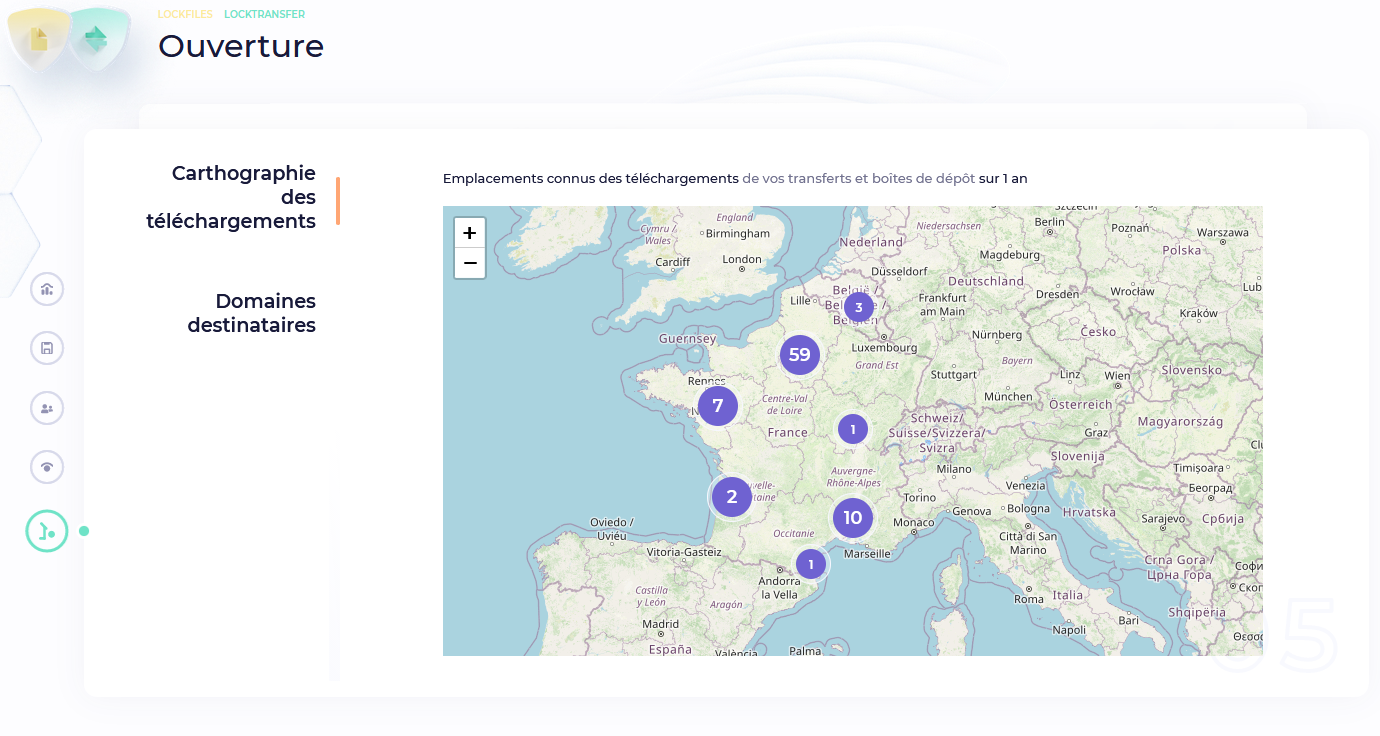This screenshot has height=736, width=1380.
Task: Click the LOCKFILES text link
Action: [185, 15]
